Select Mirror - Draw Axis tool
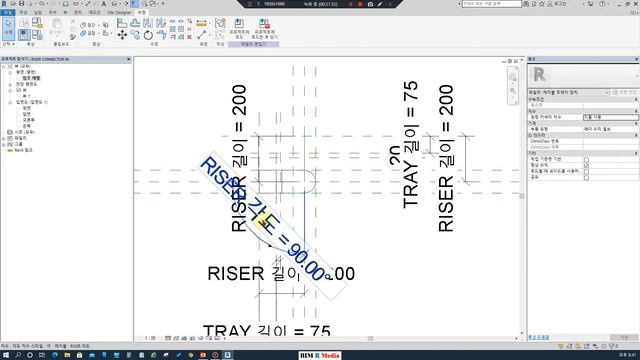The width and height of the screenshot is (640, 360). click(x=161, y=23)
